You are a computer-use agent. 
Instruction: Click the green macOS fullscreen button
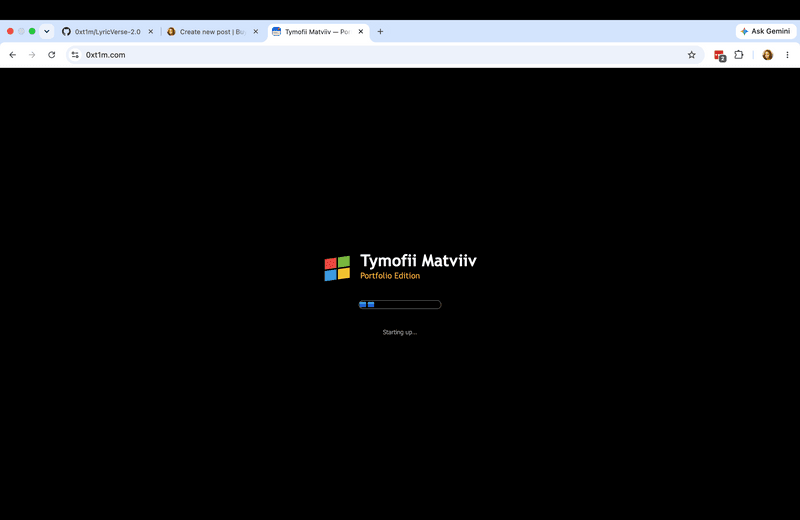pyautogui.click(x=32, y=31)
